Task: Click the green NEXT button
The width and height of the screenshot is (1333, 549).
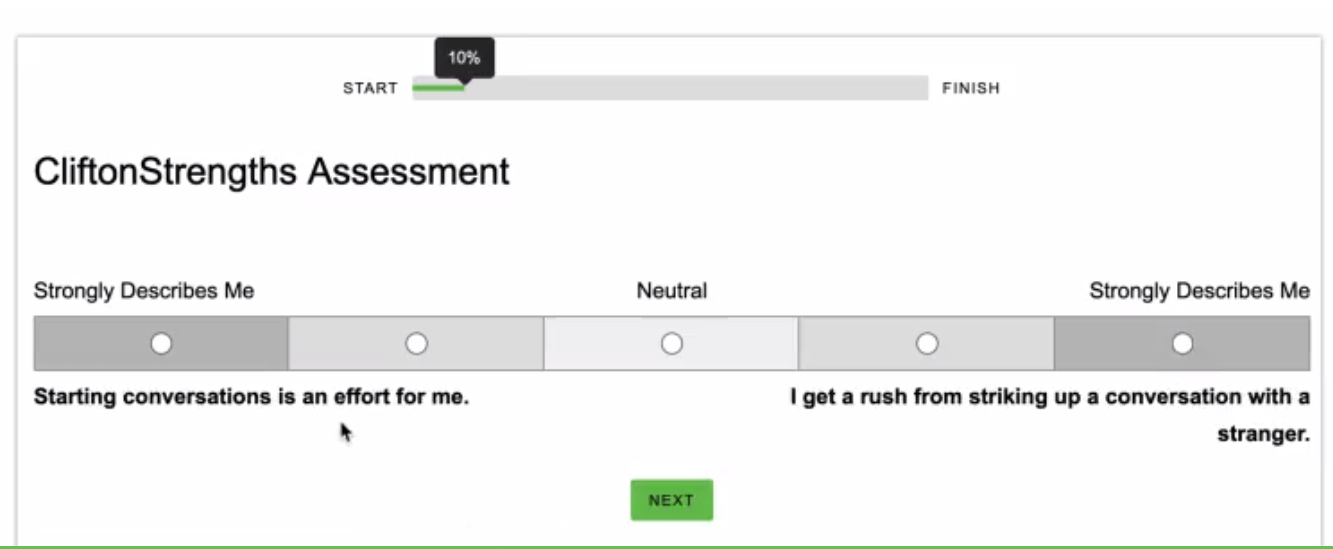Action: tap(671, 500)
